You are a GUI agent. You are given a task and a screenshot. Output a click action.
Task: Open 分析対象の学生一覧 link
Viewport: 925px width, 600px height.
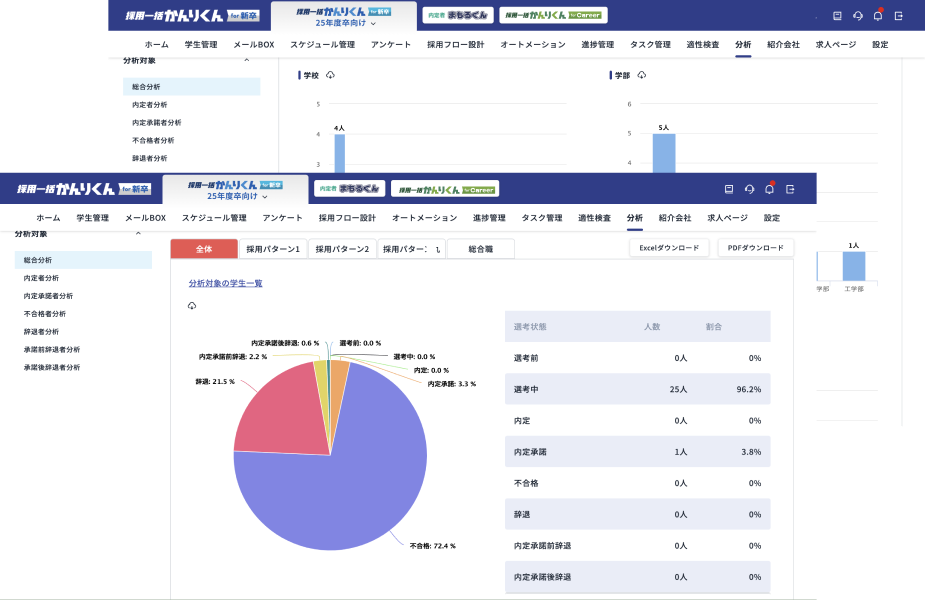coord(225,283)
